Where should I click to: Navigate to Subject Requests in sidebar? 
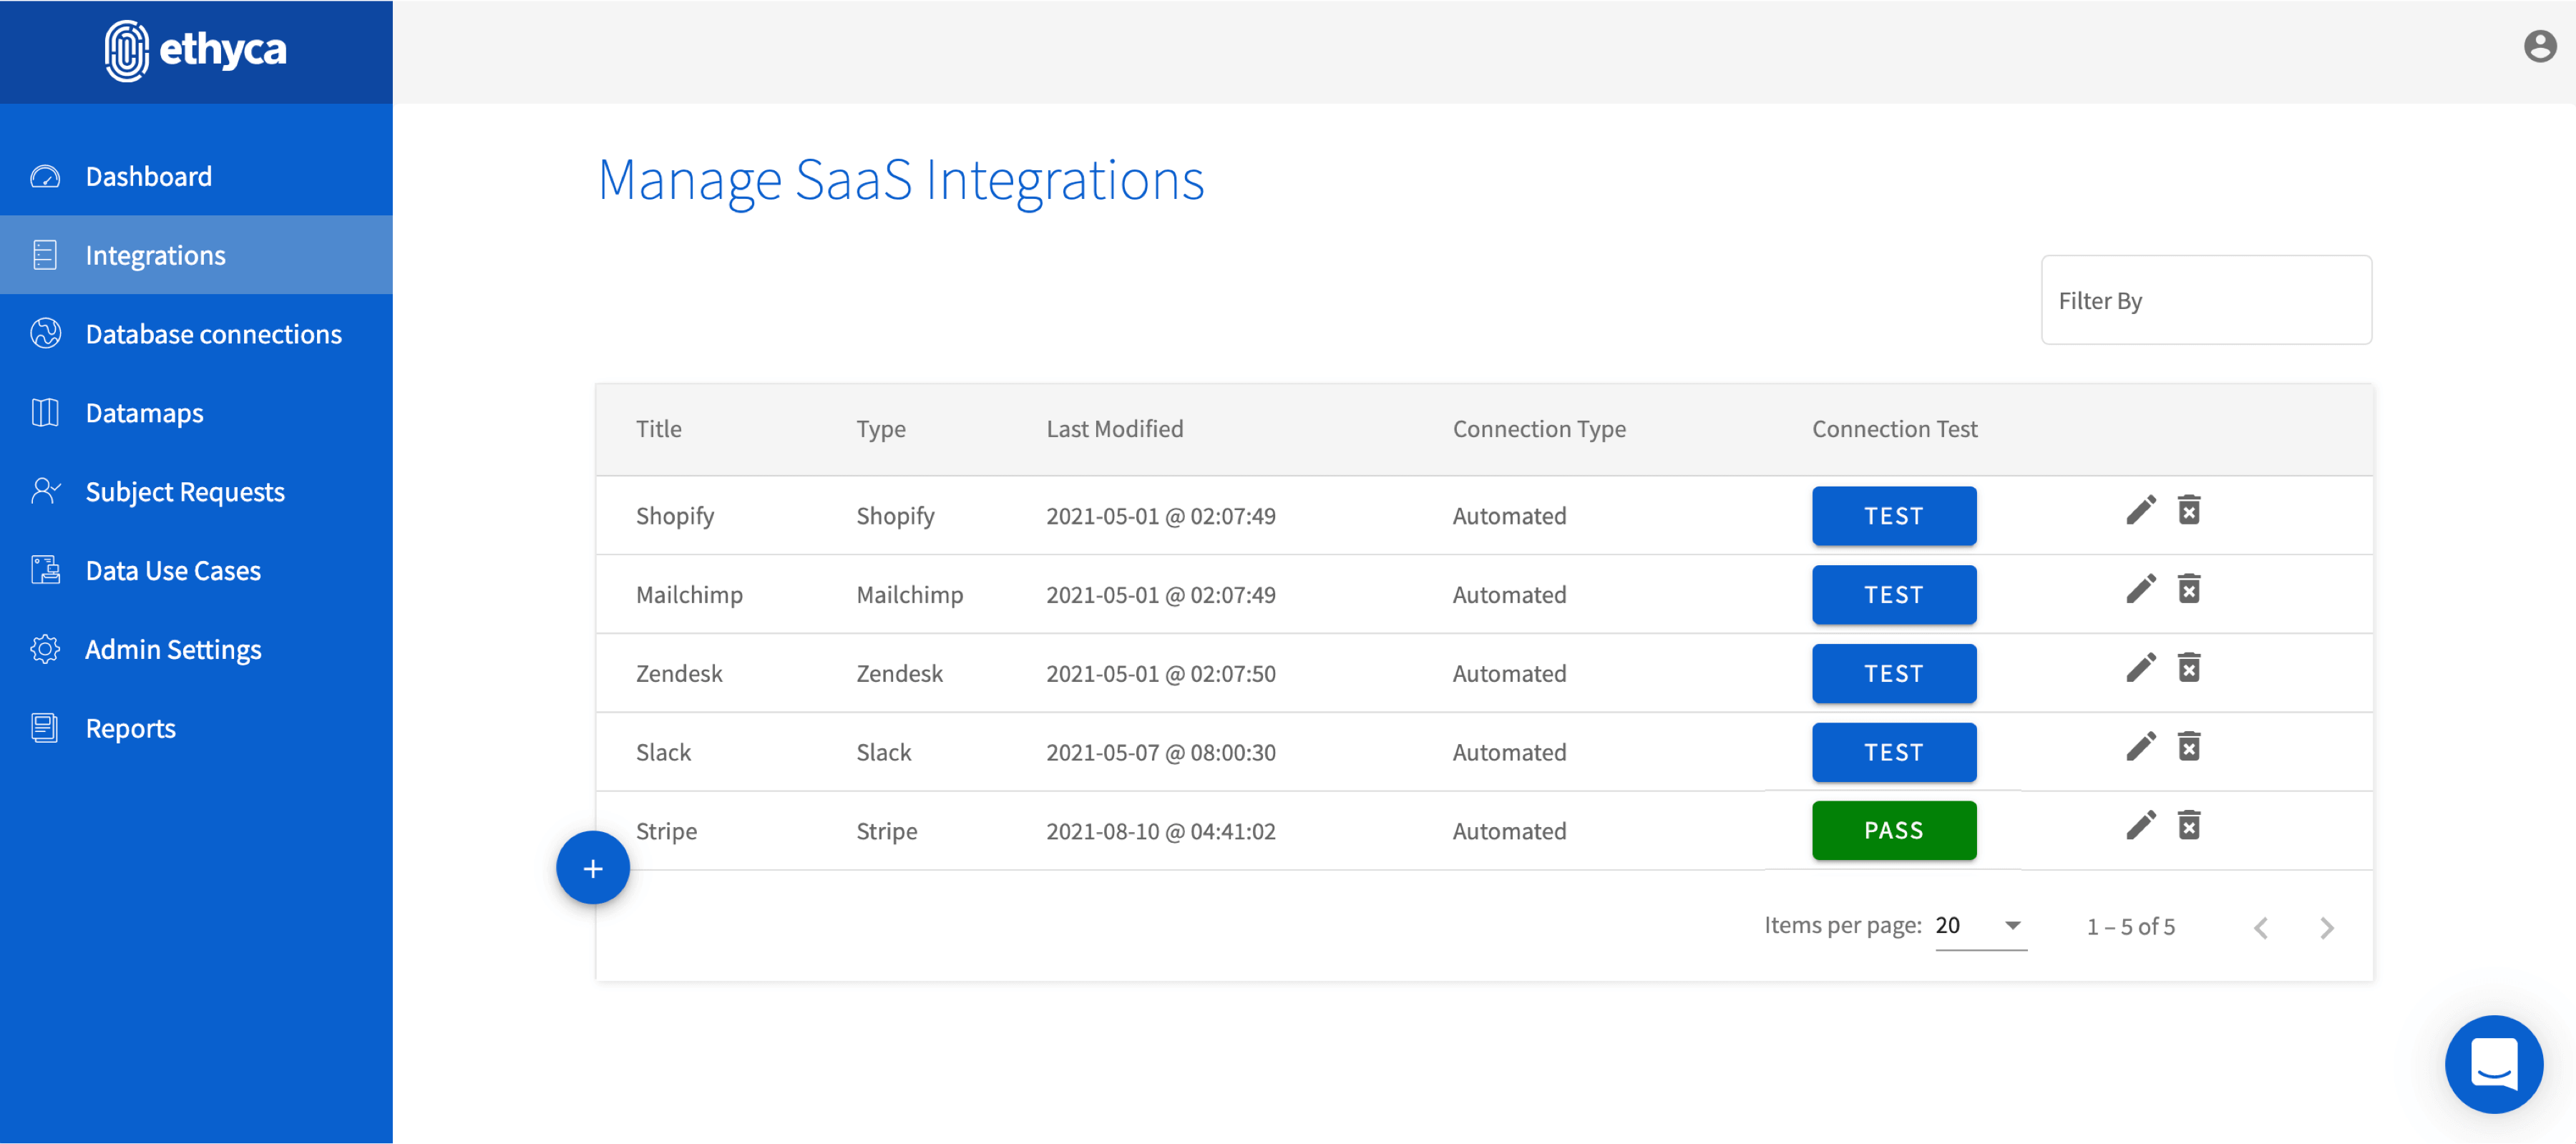point(185,492)
